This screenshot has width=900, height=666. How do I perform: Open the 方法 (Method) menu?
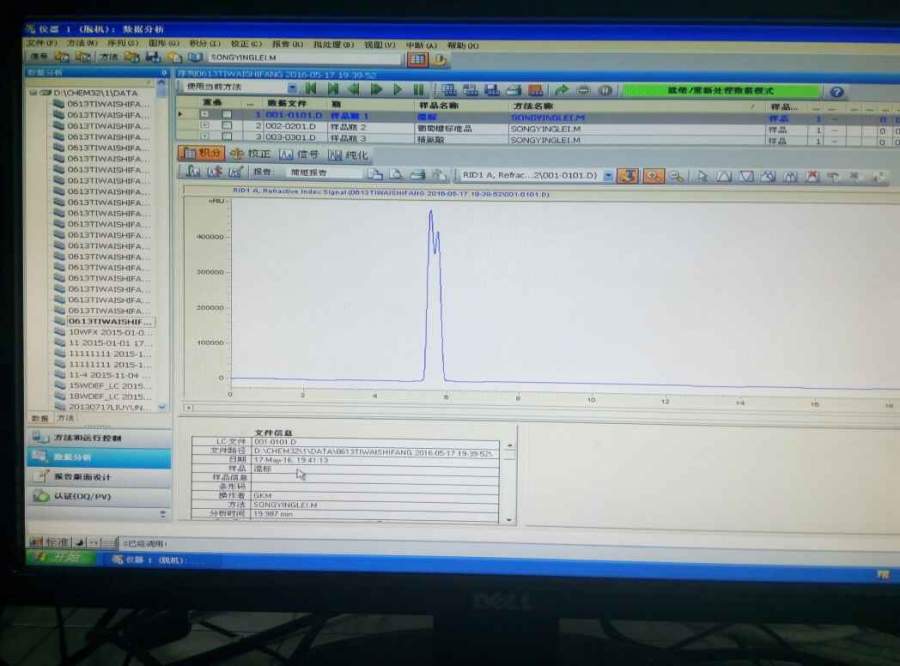tap(82, 43)
